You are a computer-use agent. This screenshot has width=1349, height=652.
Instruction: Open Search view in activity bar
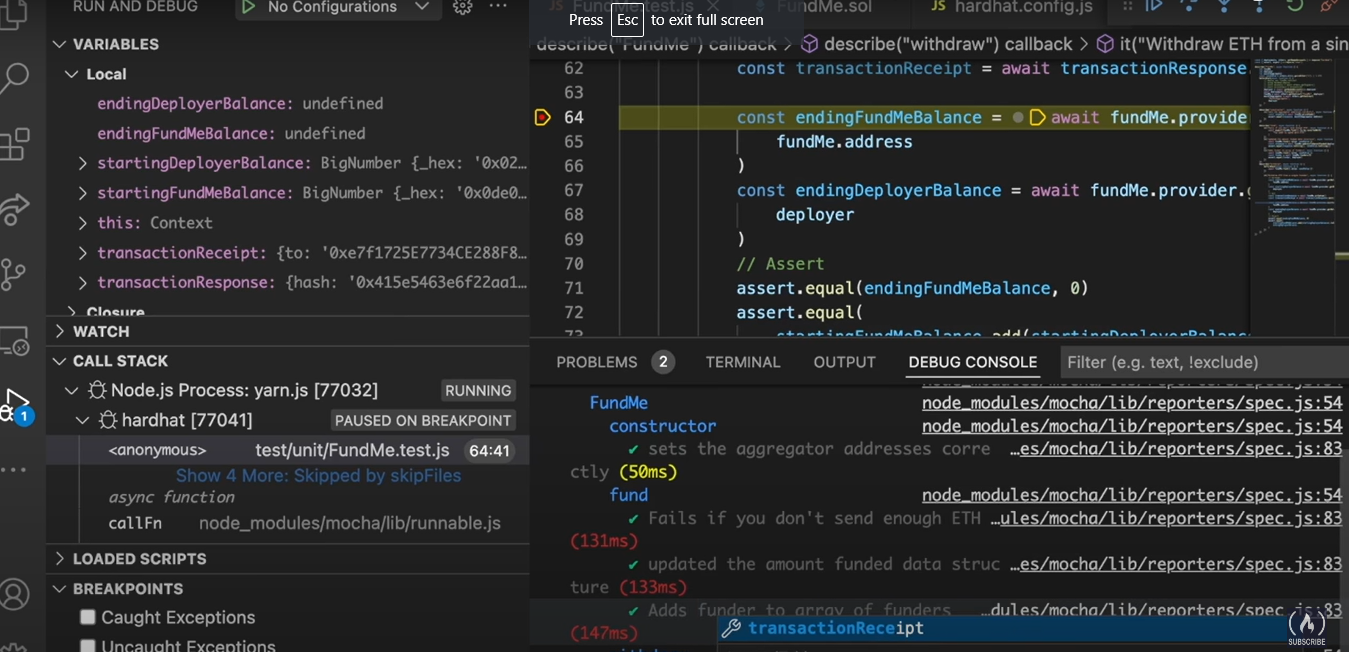14,78
